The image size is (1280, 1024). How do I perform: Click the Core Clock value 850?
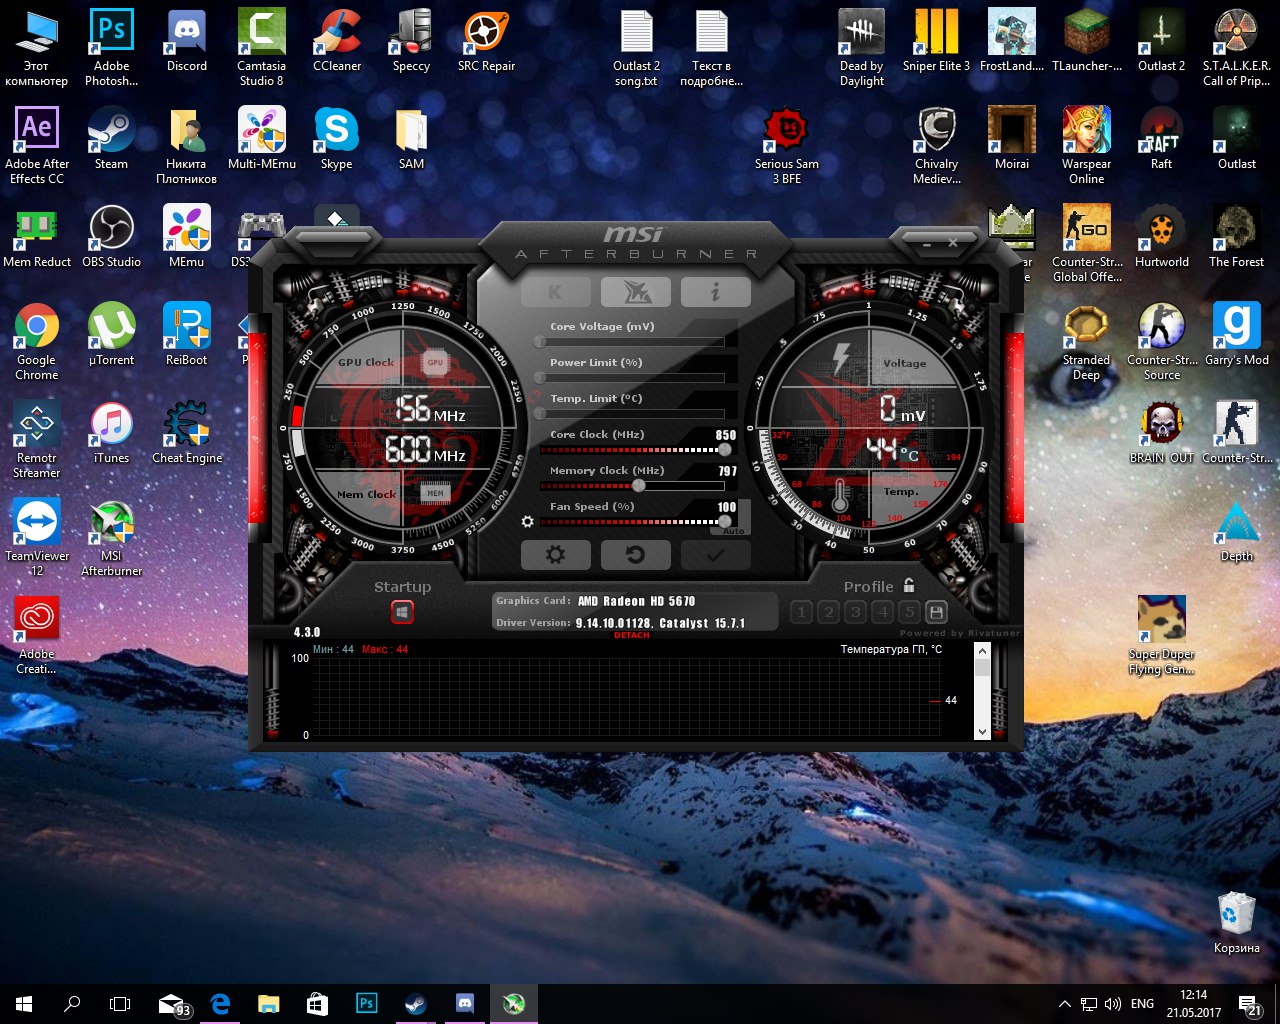(726, 435)
